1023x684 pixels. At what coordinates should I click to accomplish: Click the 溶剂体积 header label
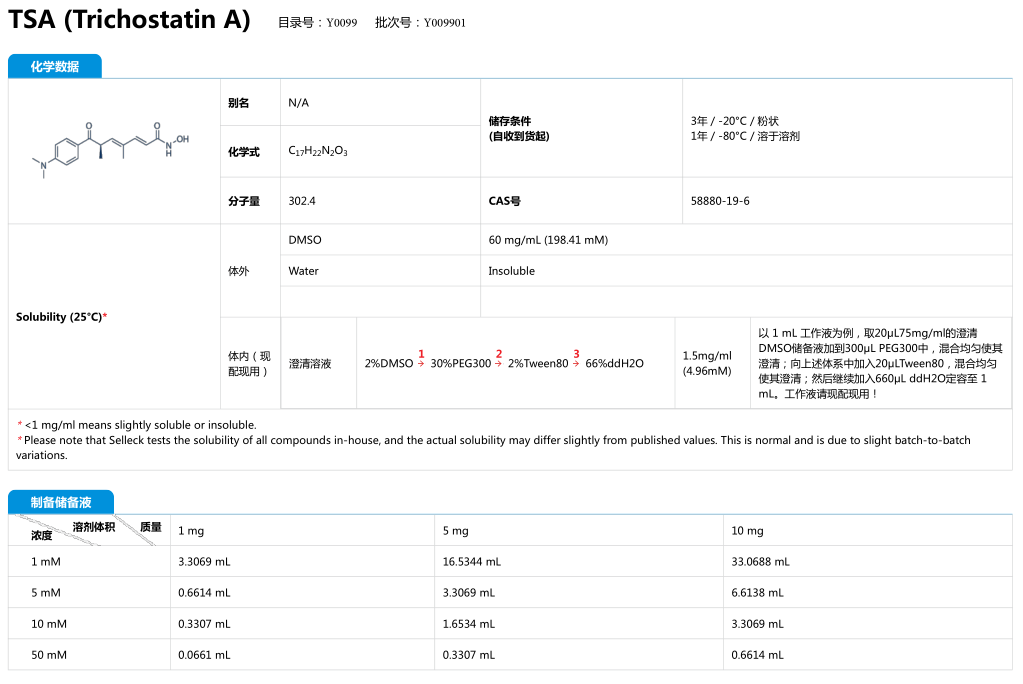(x=94, y=527)
